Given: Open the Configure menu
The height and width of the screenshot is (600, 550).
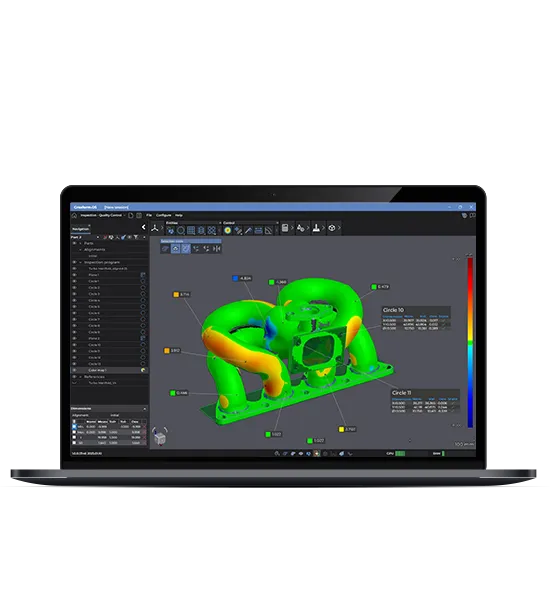Looking at the screenshot, I should coord(163,215).
